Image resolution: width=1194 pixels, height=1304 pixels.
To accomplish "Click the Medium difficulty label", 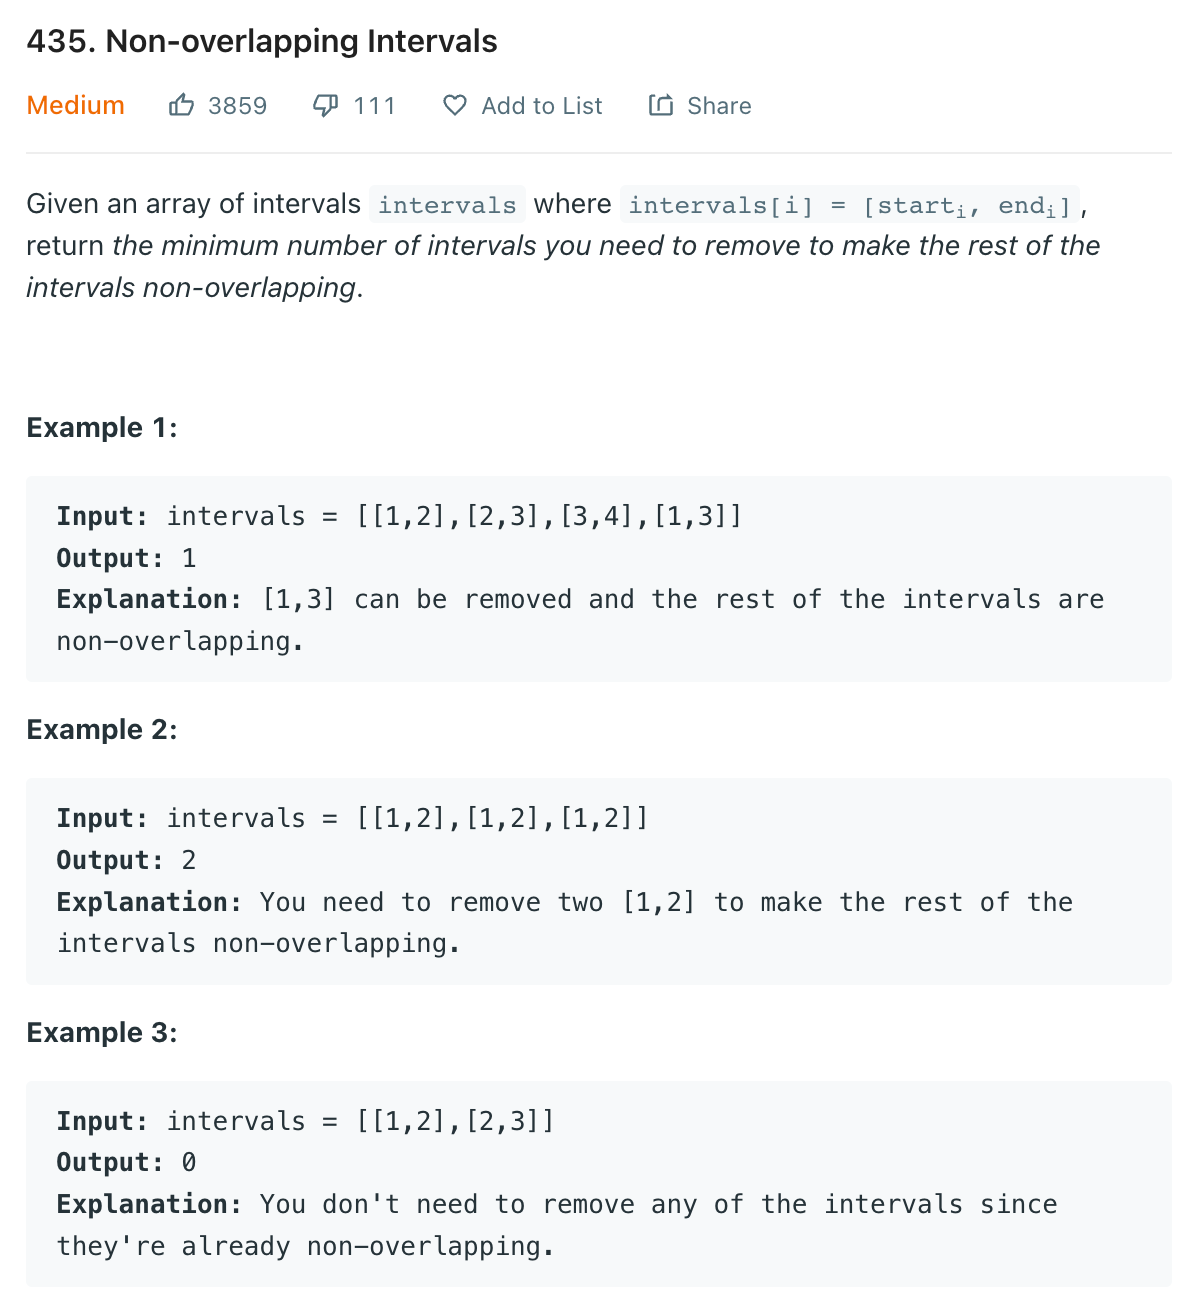I will coord(76,105).
